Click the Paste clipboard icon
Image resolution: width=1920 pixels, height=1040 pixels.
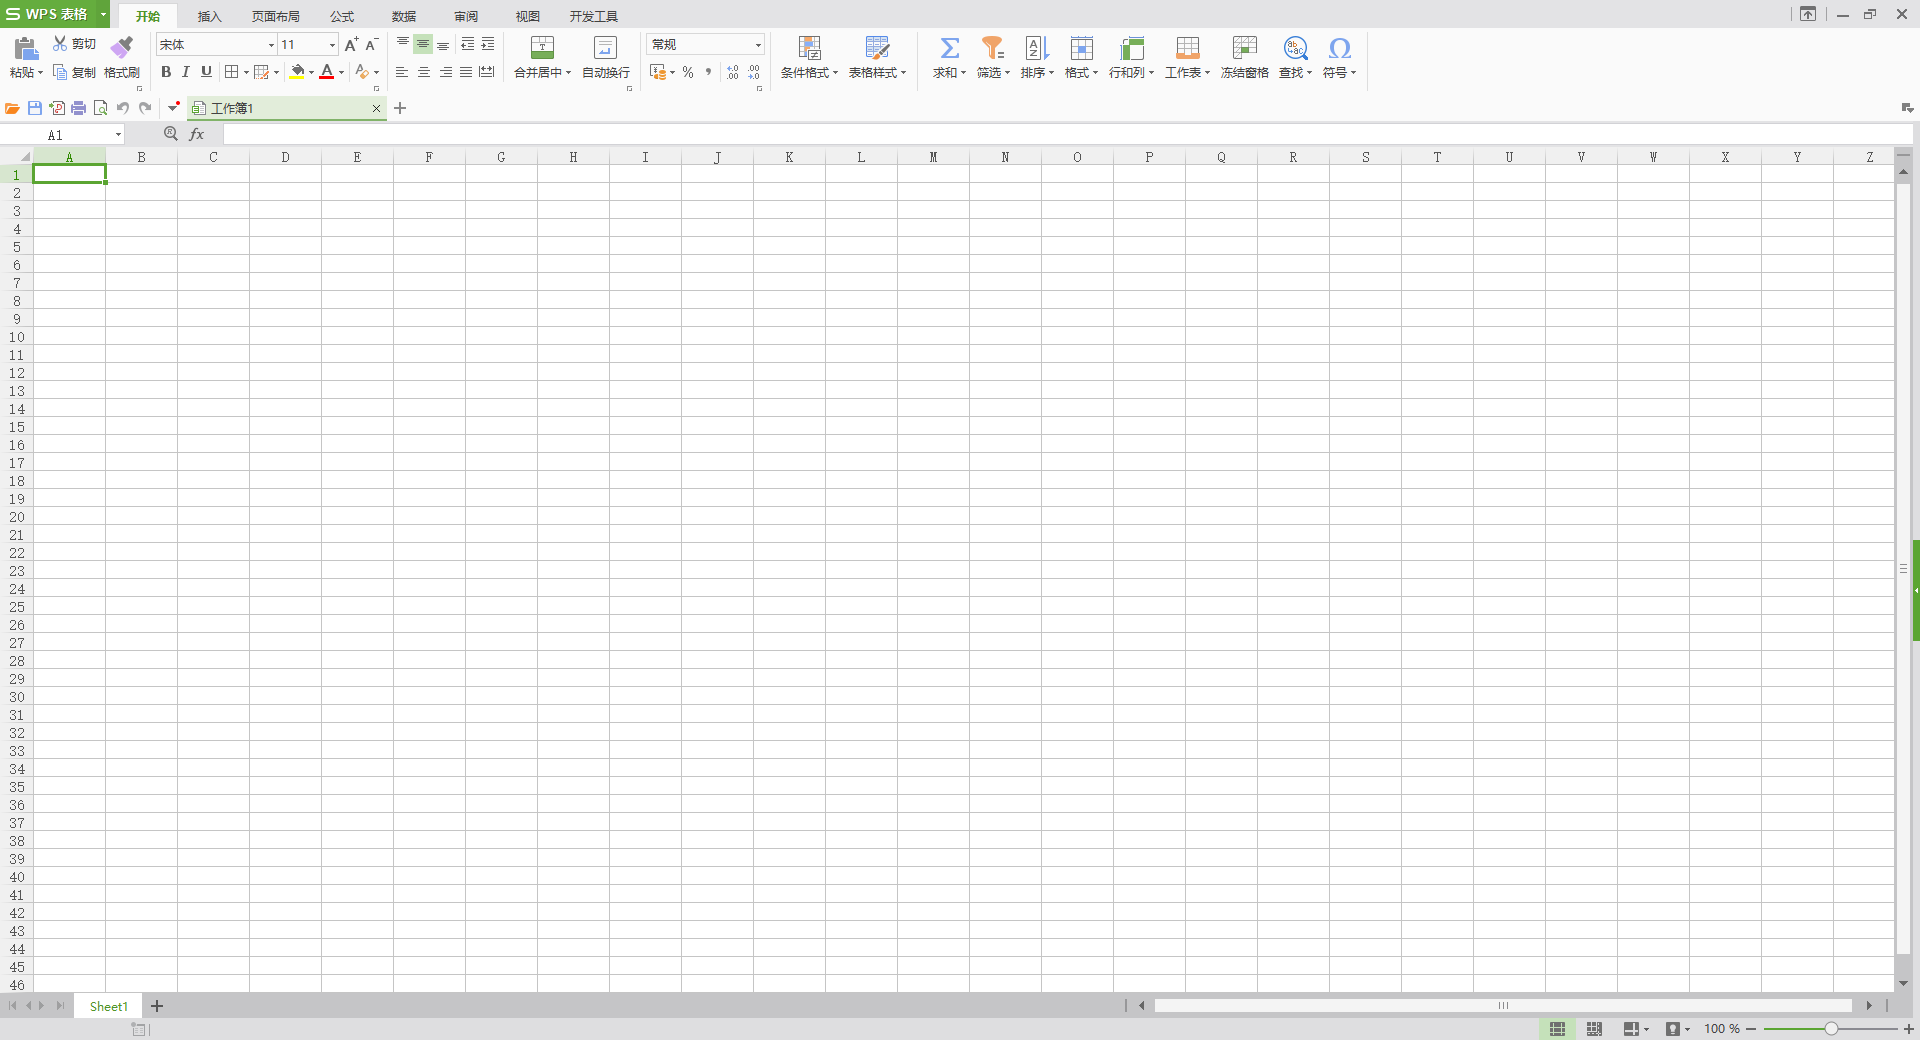click(25, 47)
